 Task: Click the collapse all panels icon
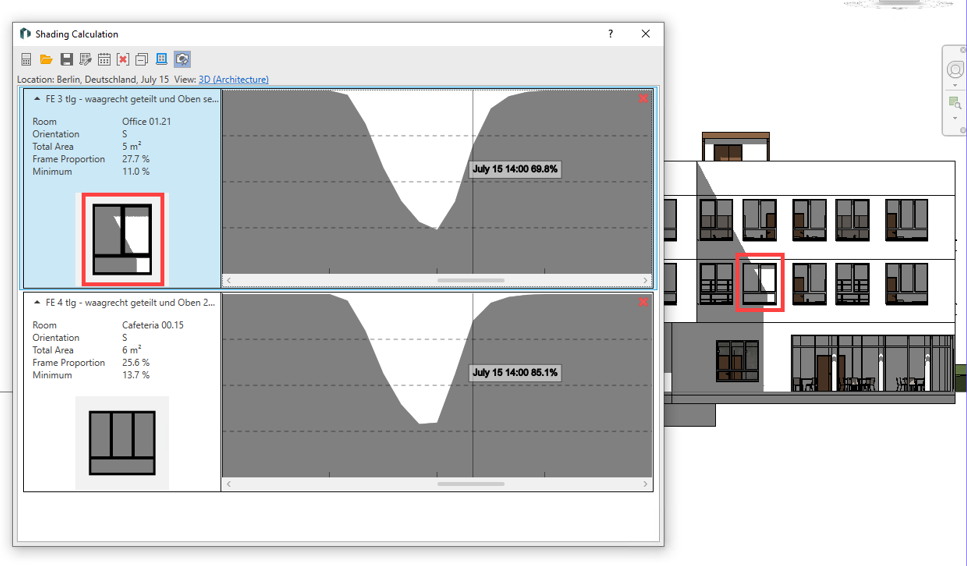pos(142,60)
